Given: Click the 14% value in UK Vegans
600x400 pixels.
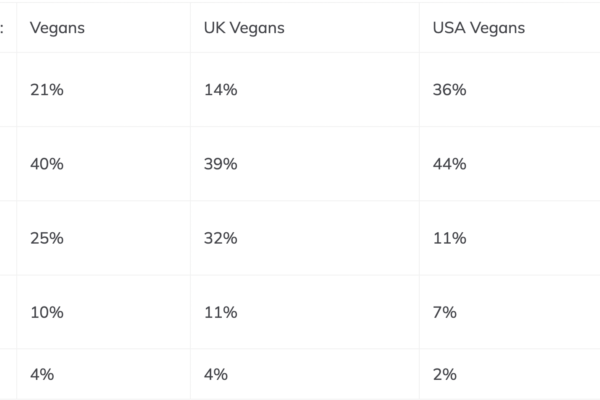Looking at the screenshot, I should [219, 90].
